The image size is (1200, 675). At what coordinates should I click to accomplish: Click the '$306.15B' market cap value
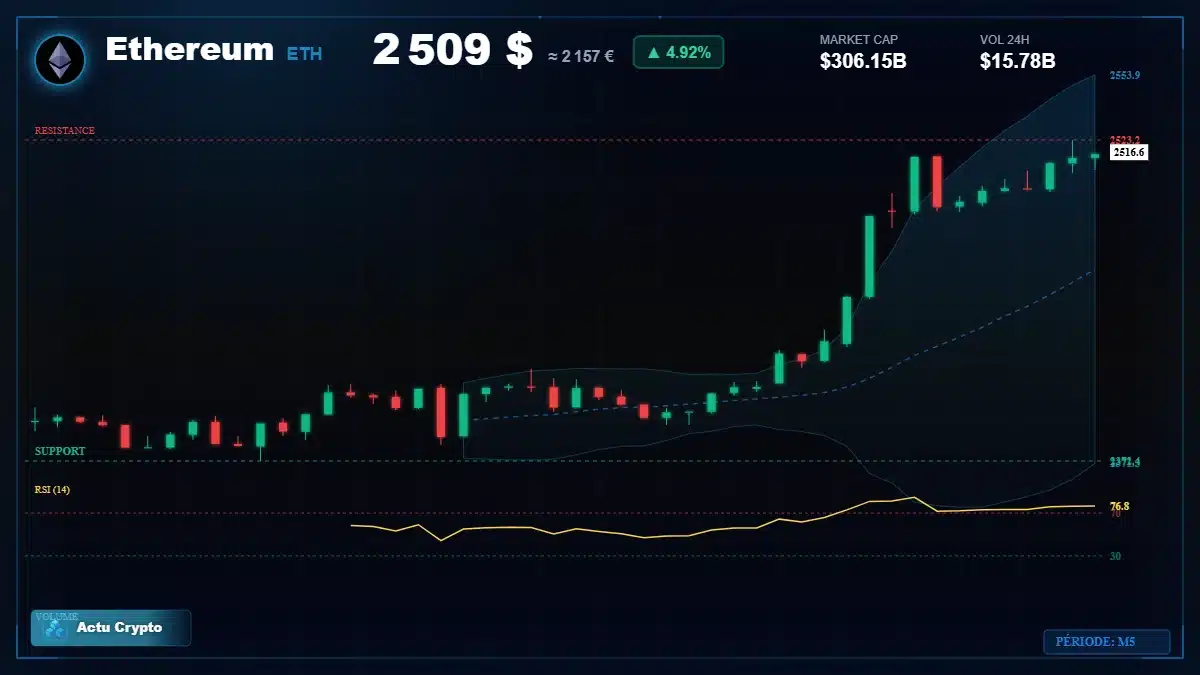pyautogui.click(x=863, y=61)
